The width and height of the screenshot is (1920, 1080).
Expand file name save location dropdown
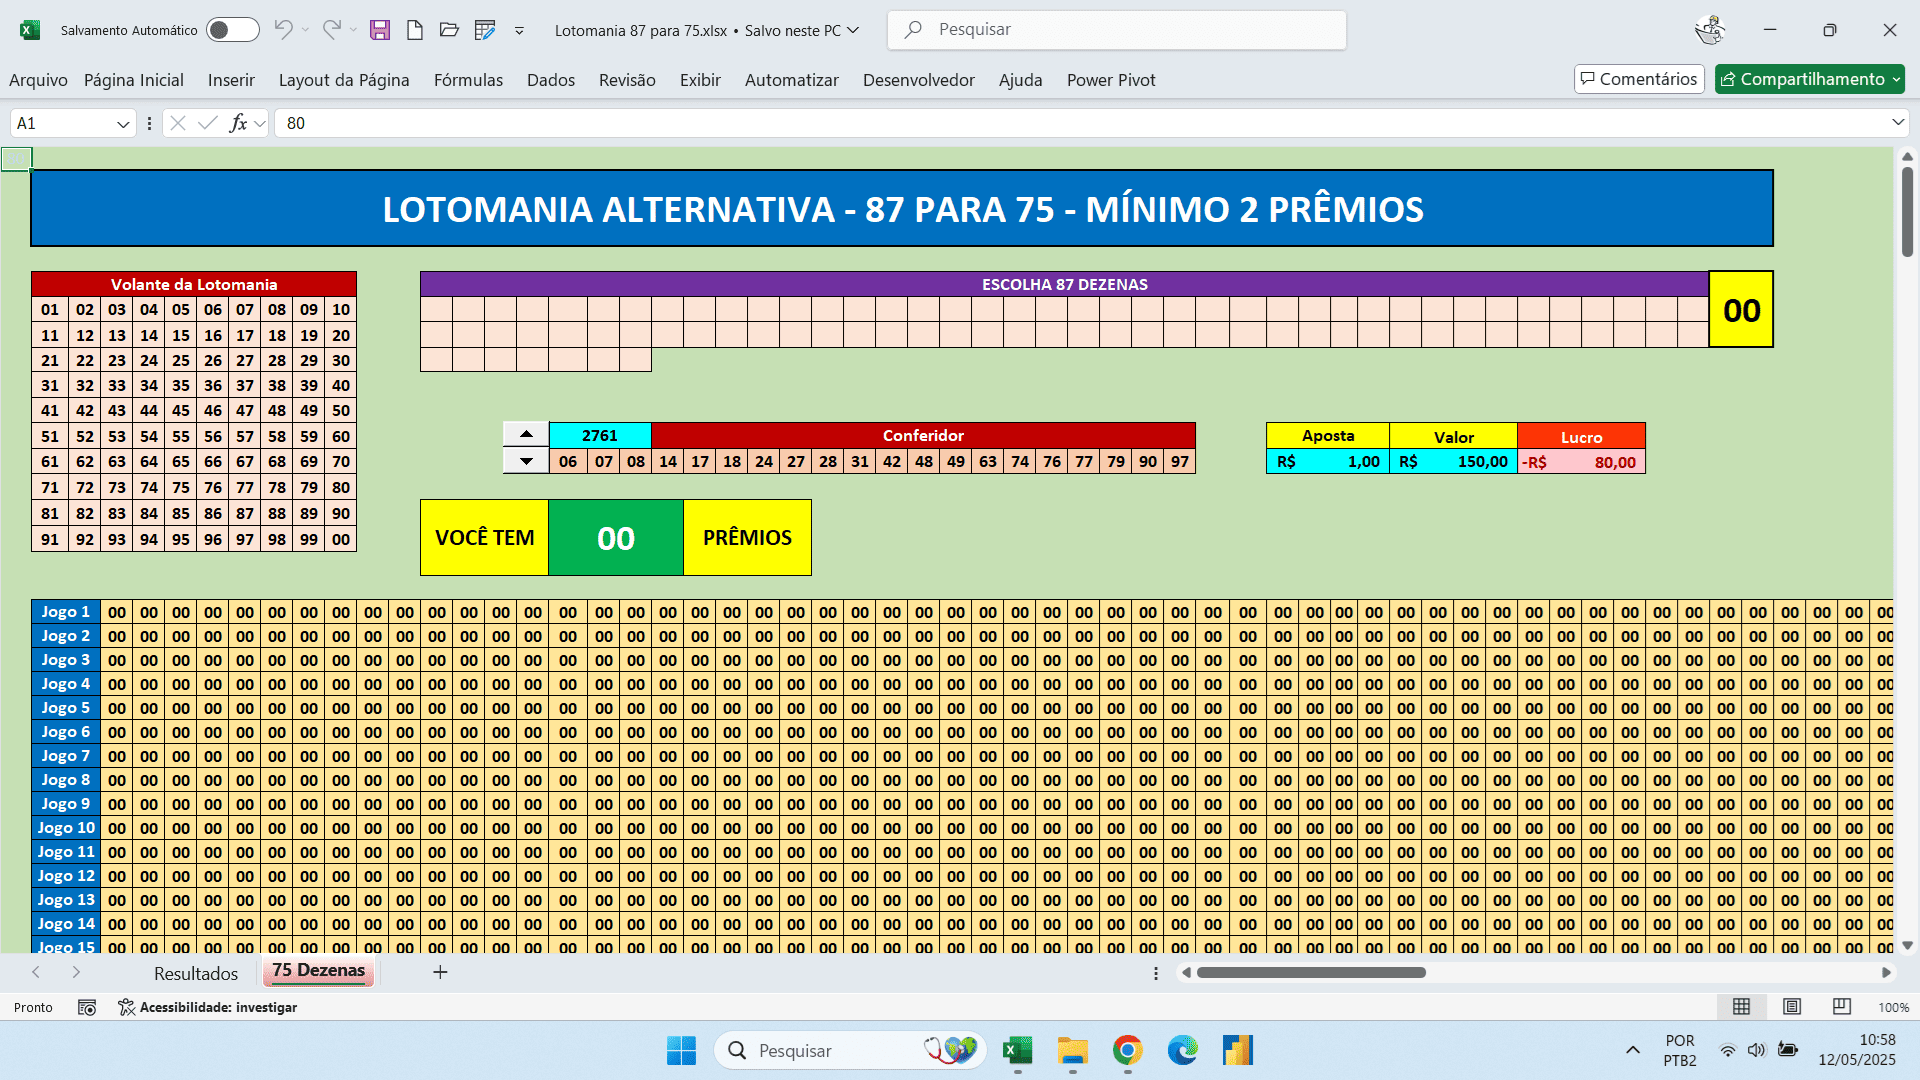853,30
